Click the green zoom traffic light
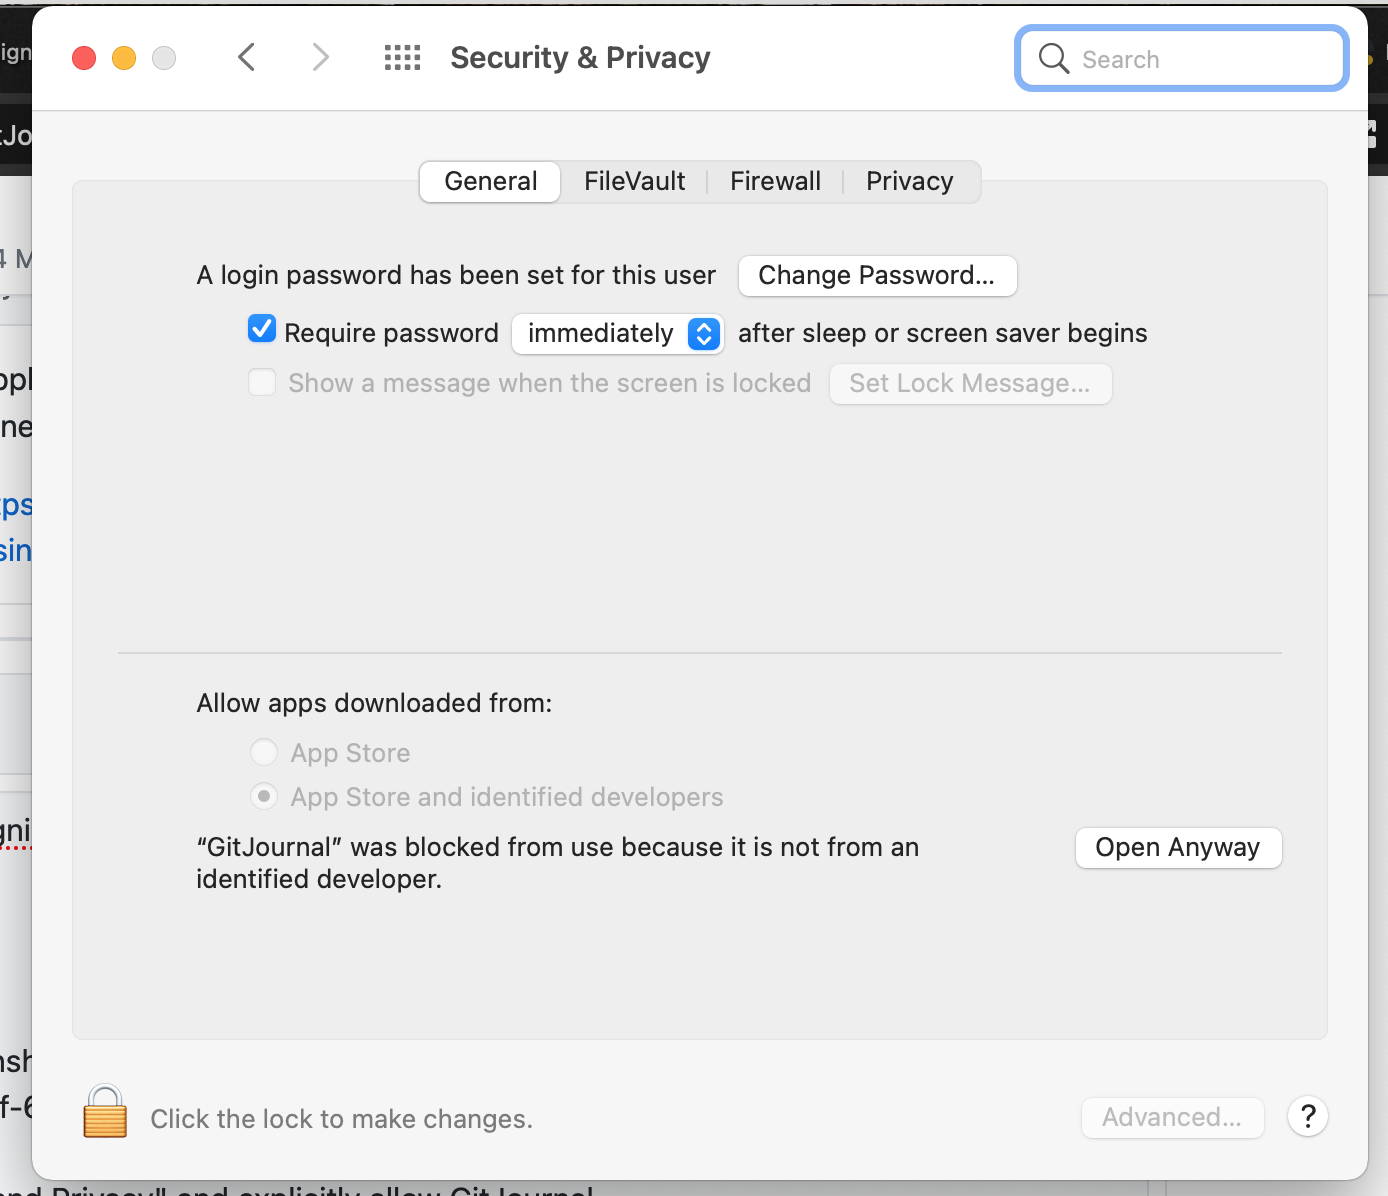This screenshot has width=1388, height=1196. (163, 57)
